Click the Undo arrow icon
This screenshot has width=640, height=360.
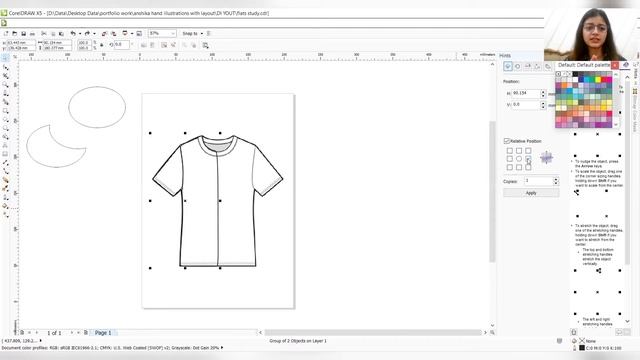73,33
